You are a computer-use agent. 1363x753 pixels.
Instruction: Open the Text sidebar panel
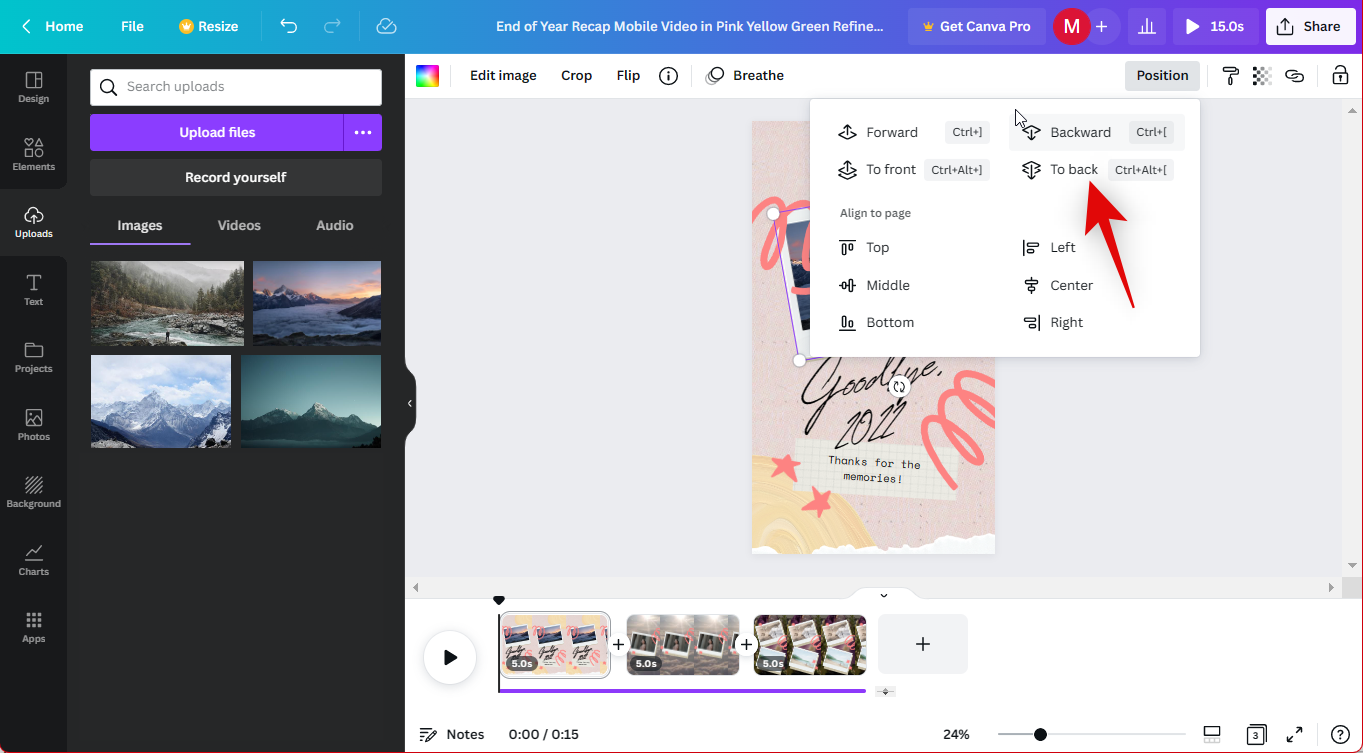point(33,289)
